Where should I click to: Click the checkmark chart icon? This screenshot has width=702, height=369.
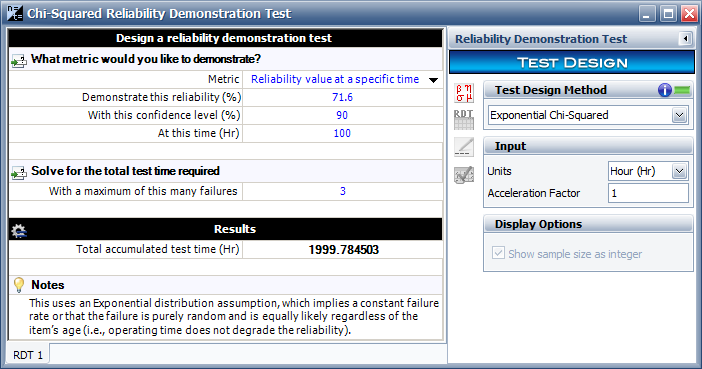coord(464,175)
